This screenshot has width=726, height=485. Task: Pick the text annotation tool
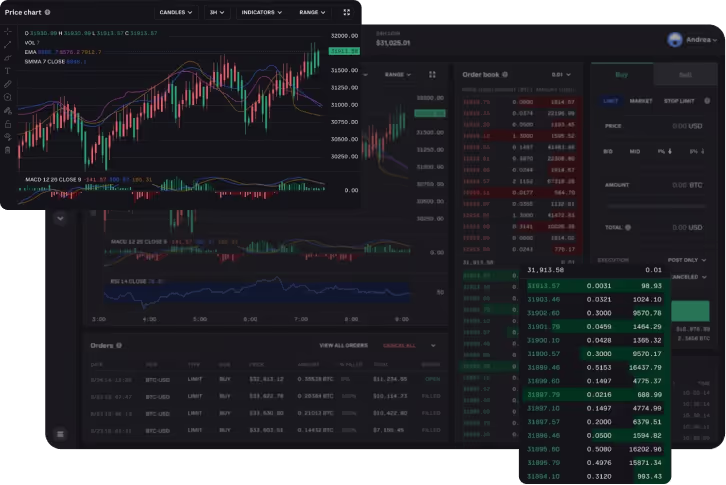coord(8,71)
